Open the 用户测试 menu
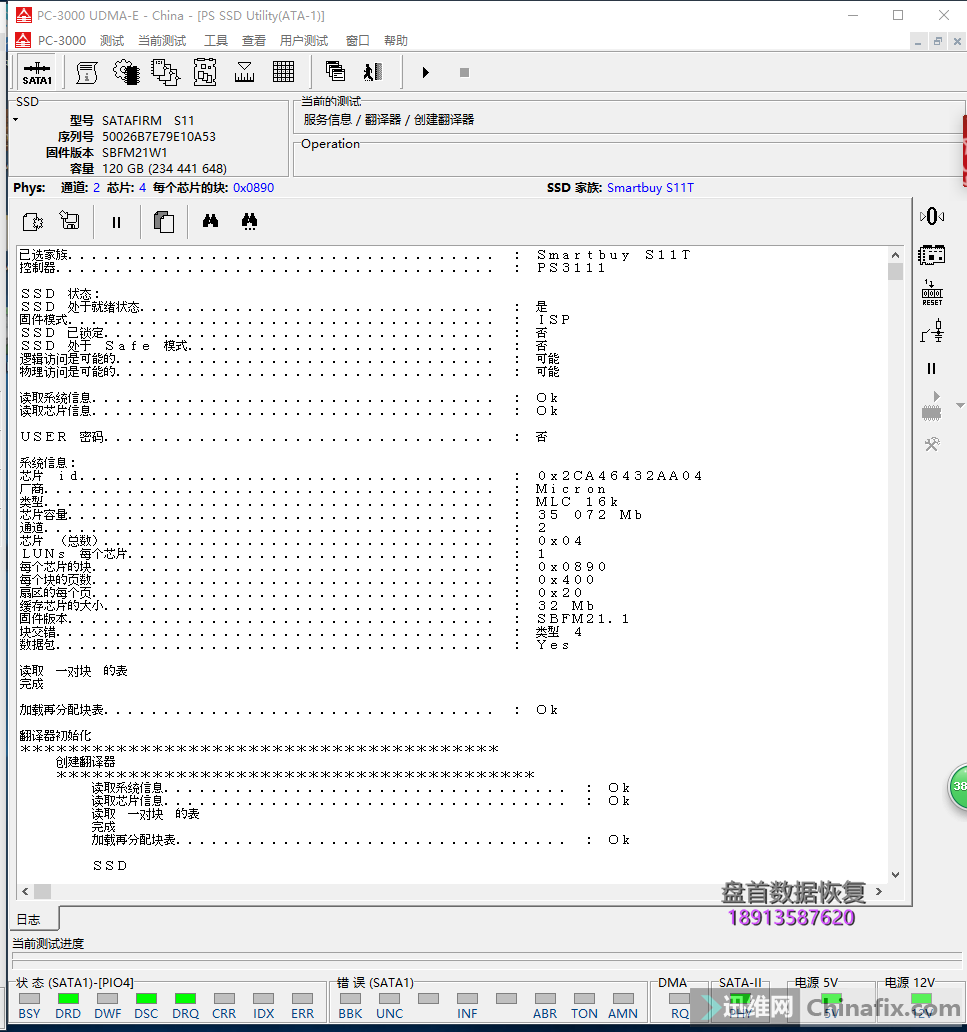Viewport: 967px width, 1032px height. pyautogui.click(x=303, y=41)
